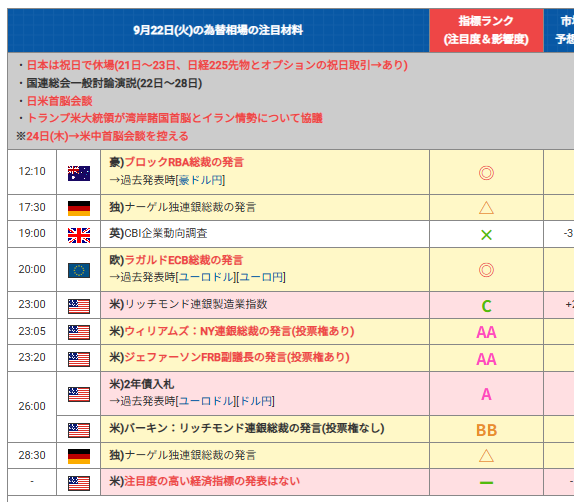574x502 pixels.
Task: Click the US flag beside 2年債入札
Action: point(79,394)
